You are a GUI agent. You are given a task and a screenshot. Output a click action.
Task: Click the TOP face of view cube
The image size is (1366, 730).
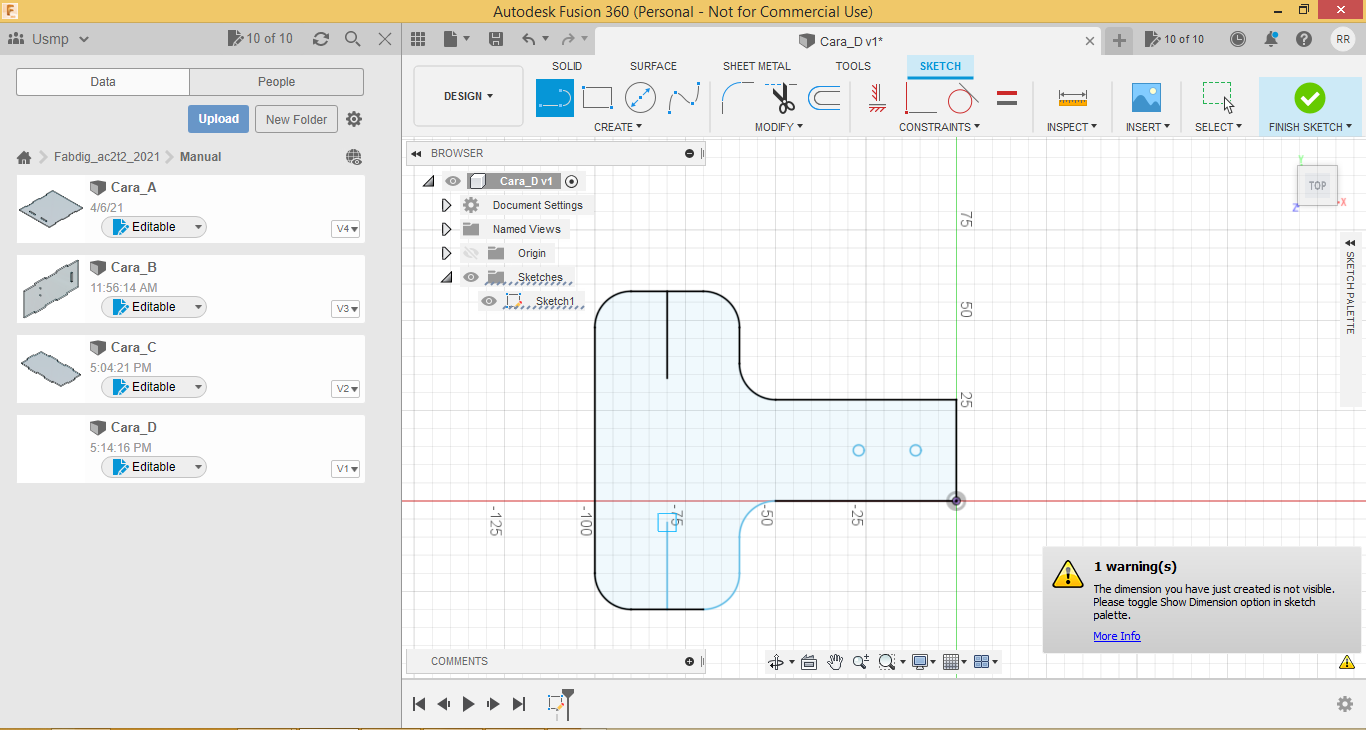[x=1317, y=186]
